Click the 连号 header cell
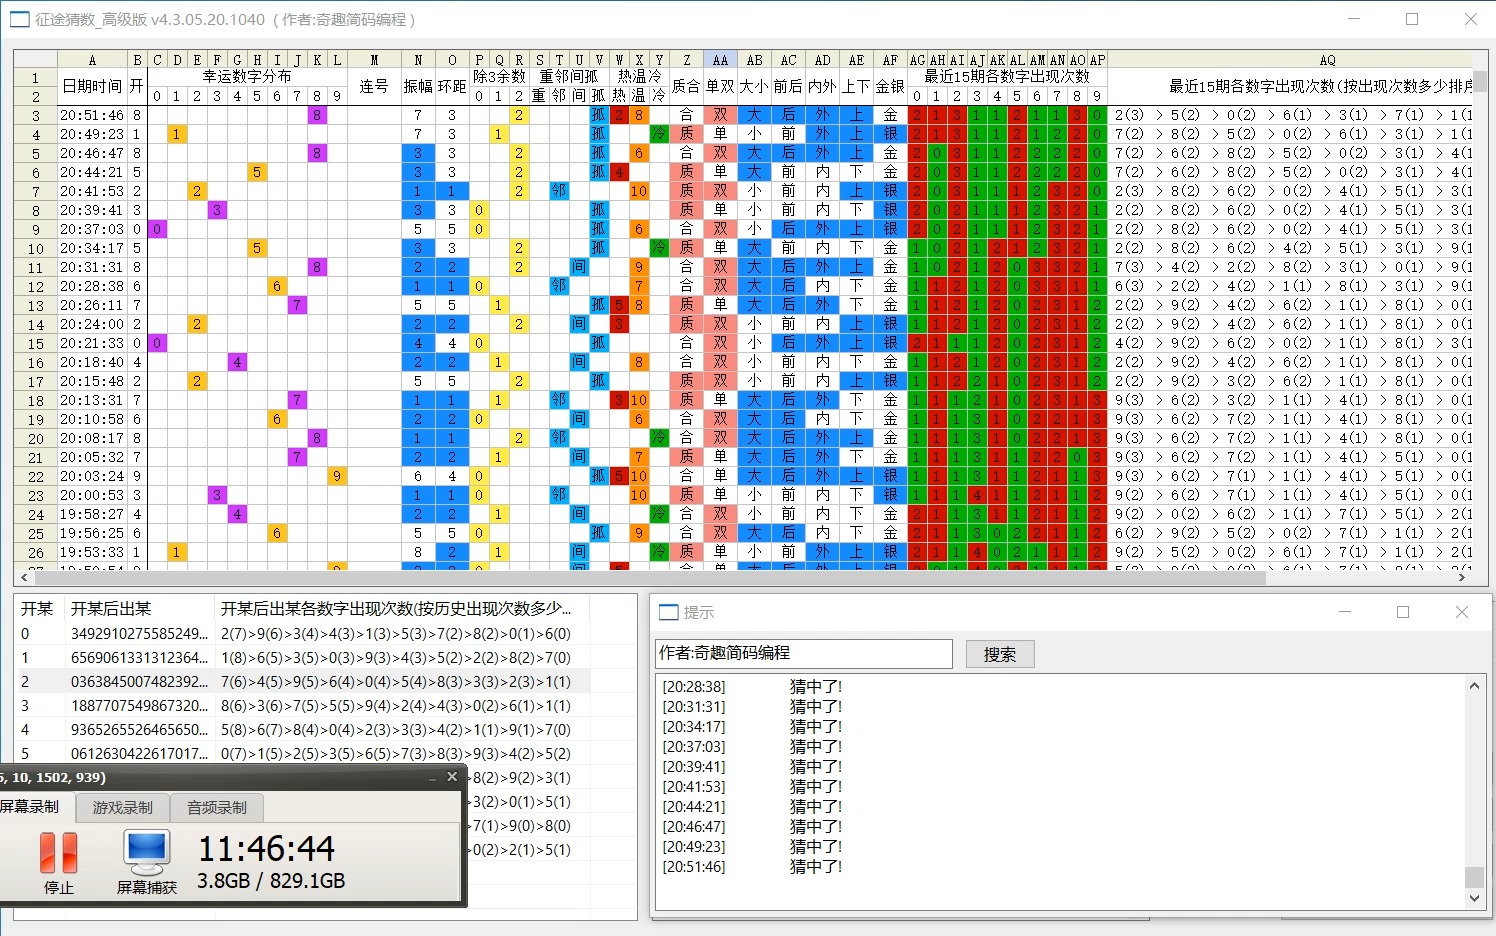This screenshot has width=1496, height=936. 374,86
